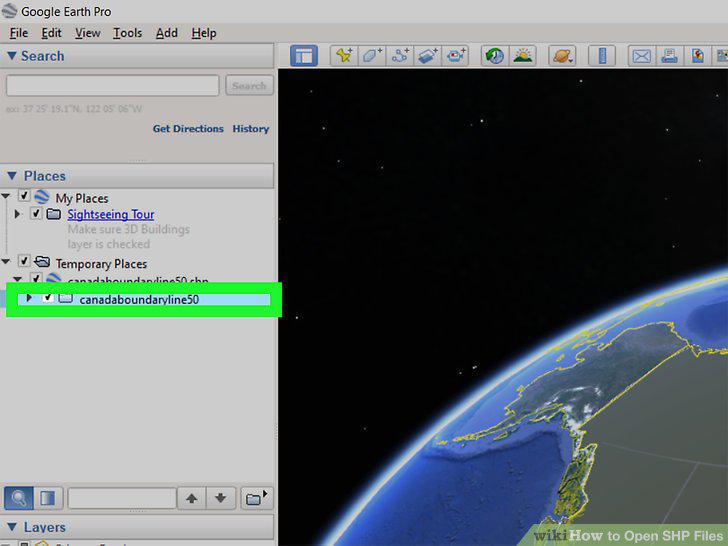This screenshot has width=728, height=546.
Task: Click the Places filter text field
Action: pyautogui.click(x=122, y=499)
